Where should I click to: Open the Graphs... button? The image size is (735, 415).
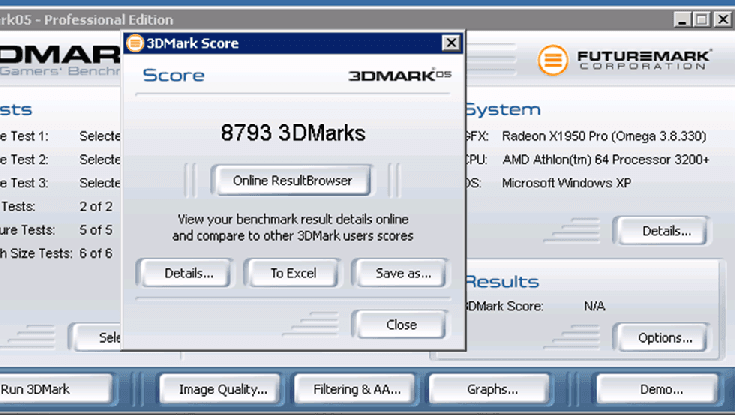tap(491, 389)
